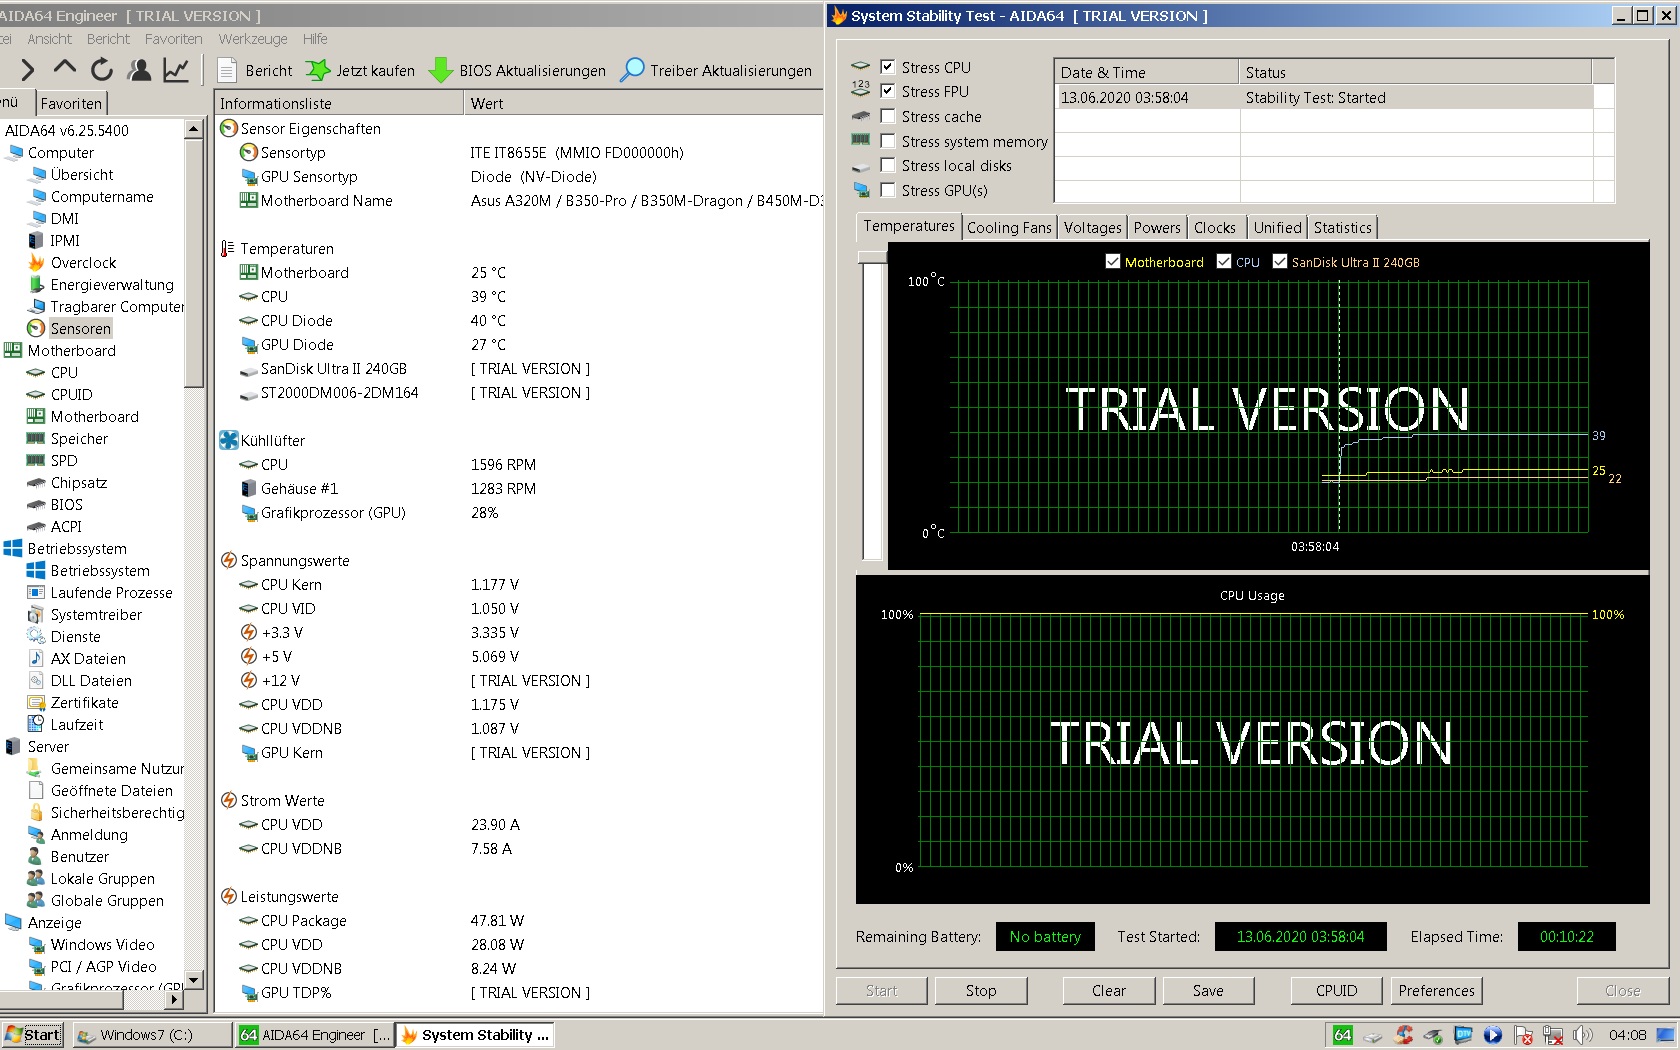Select the Server tree node

[48, 746]
